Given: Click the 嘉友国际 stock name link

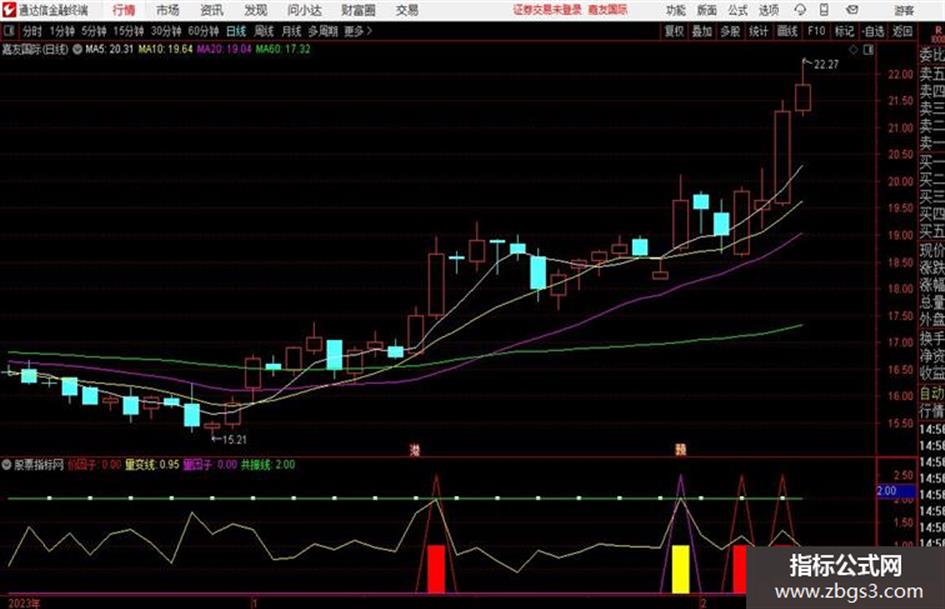Looking at the screenshot, I should tap(608, 10).
